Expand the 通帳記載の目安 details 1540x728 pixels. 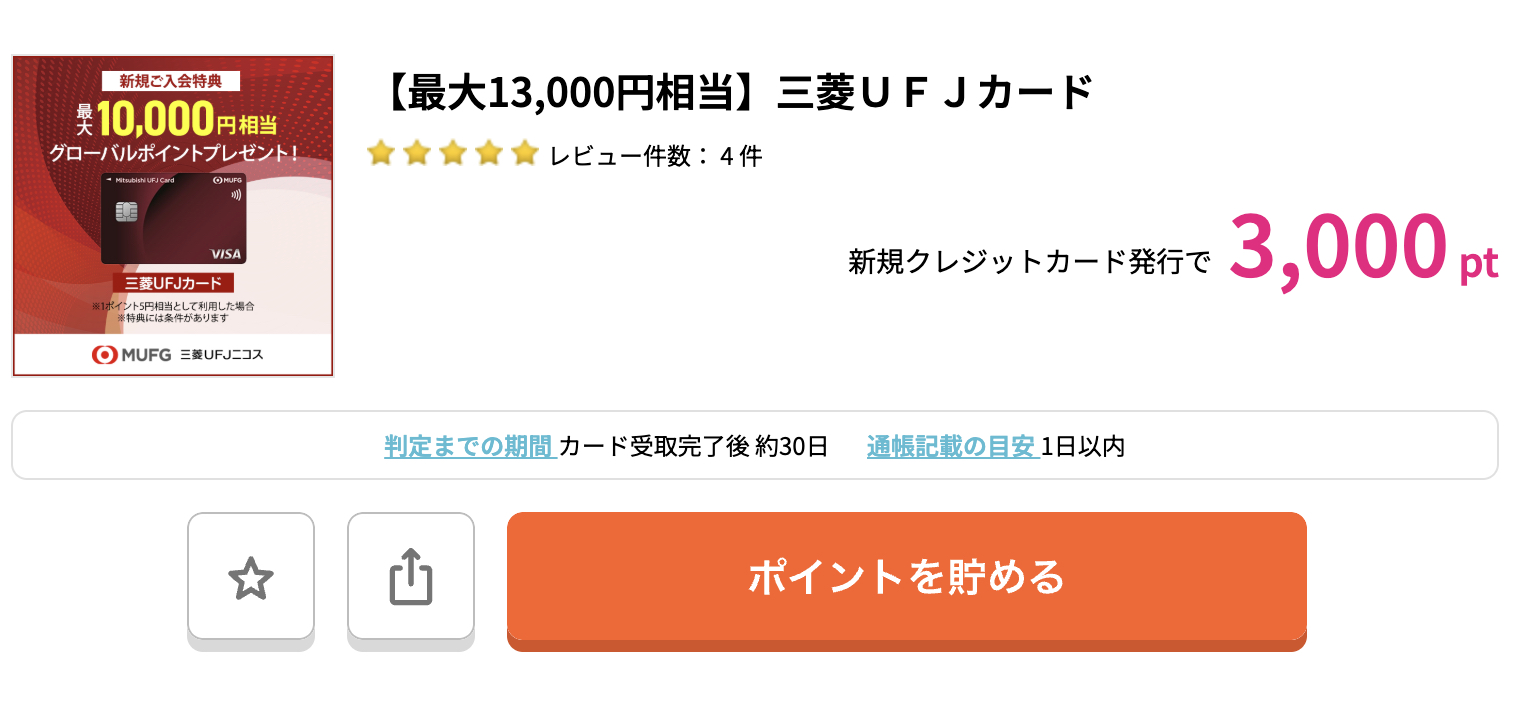[x=952, y=446]
